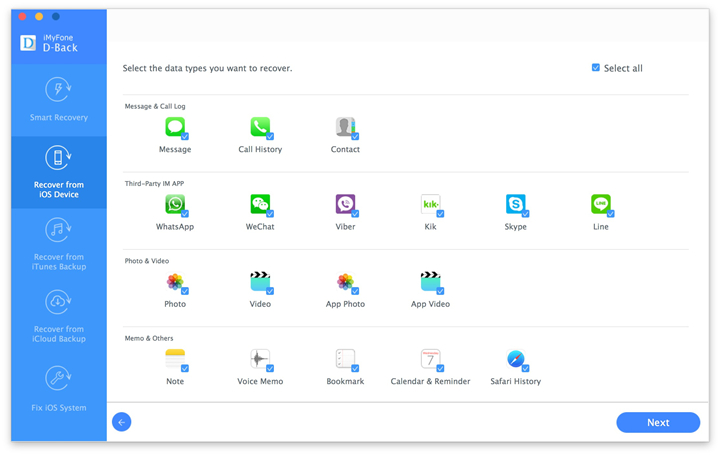720x455 pixels.
Task: Open the Smart Recovery tab
Action: [x=59, y=100]
